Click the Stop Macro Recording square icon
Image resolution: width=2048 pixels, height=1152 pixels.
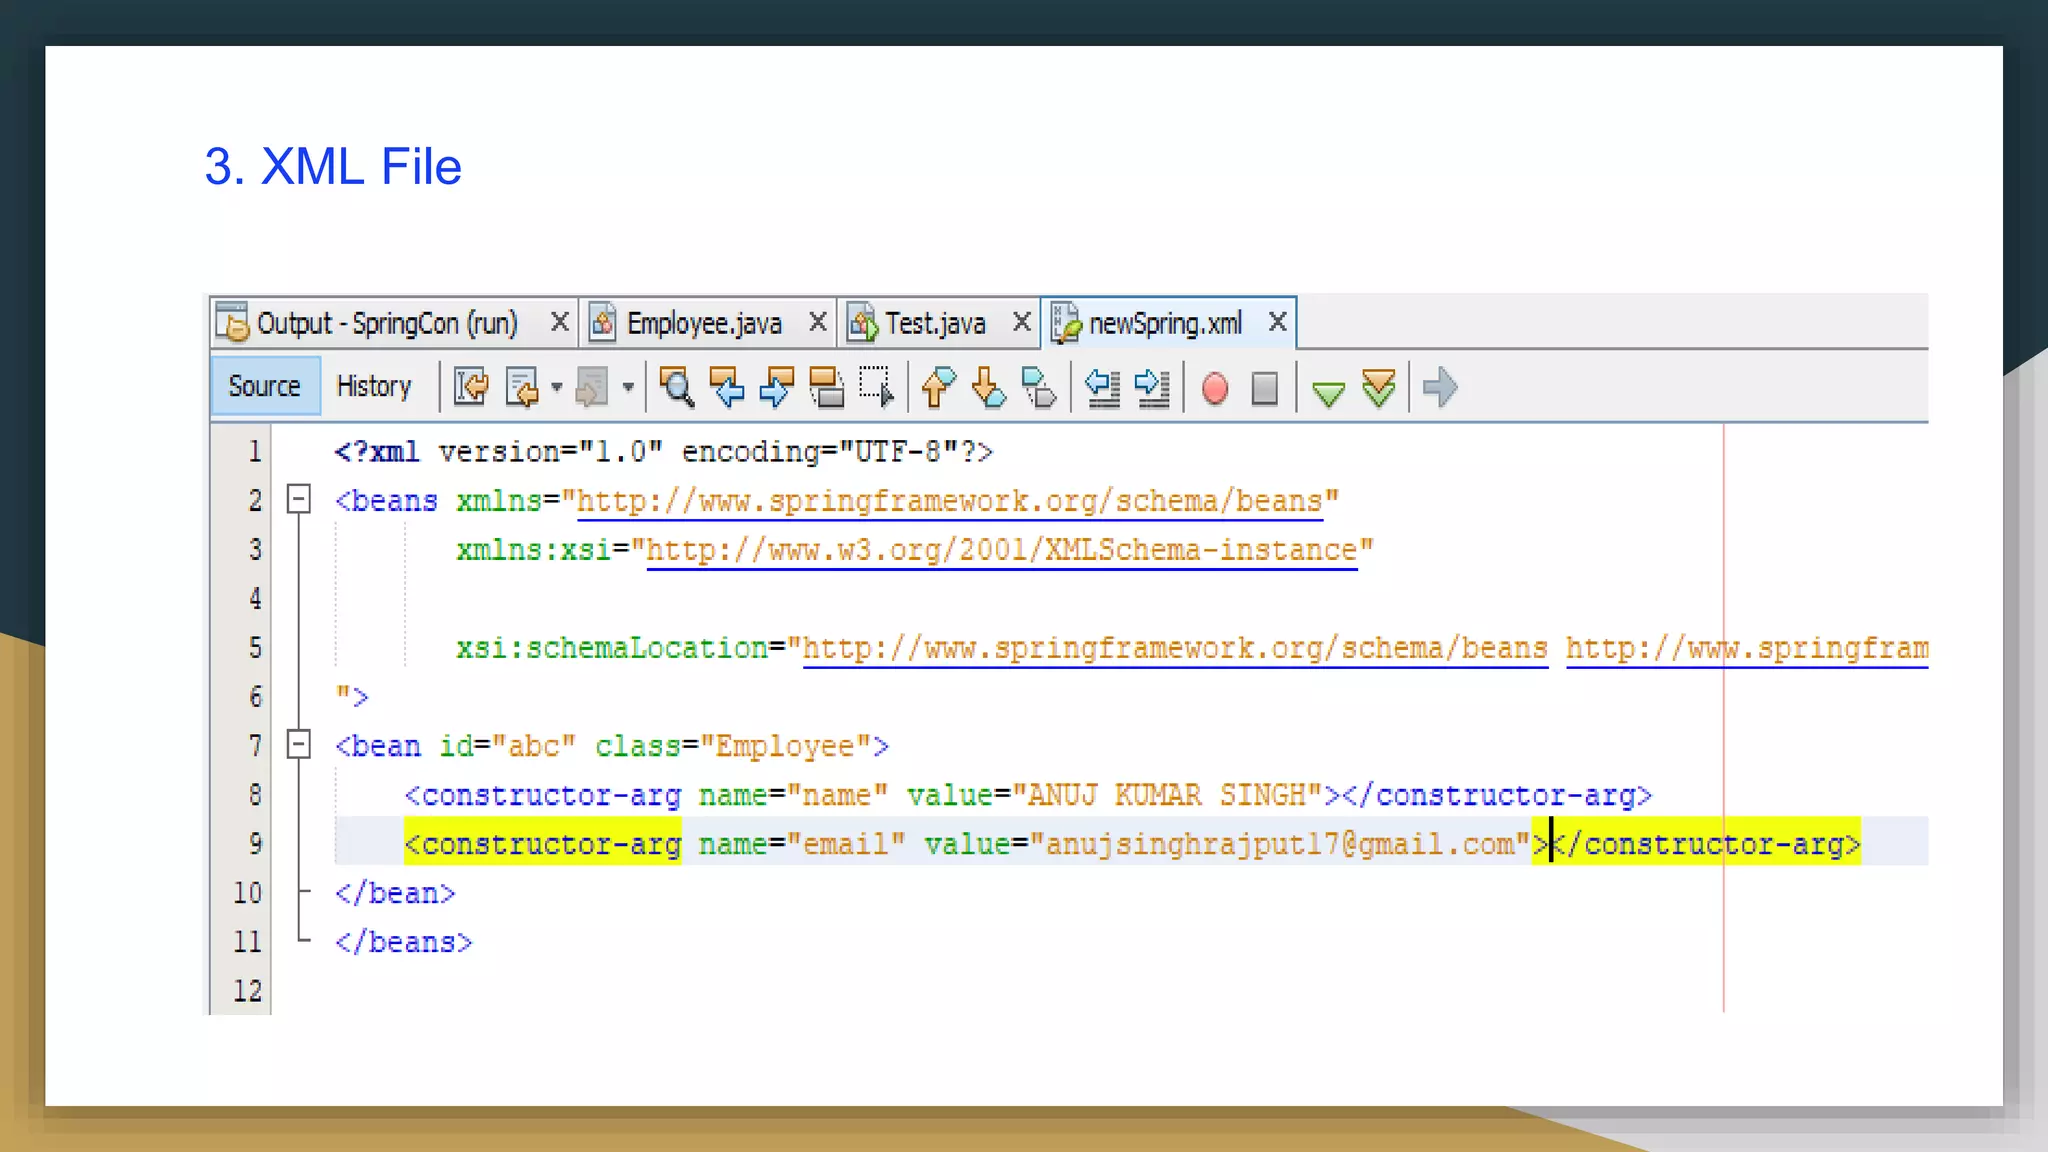pyautogui.click(x=1265, y=388)
